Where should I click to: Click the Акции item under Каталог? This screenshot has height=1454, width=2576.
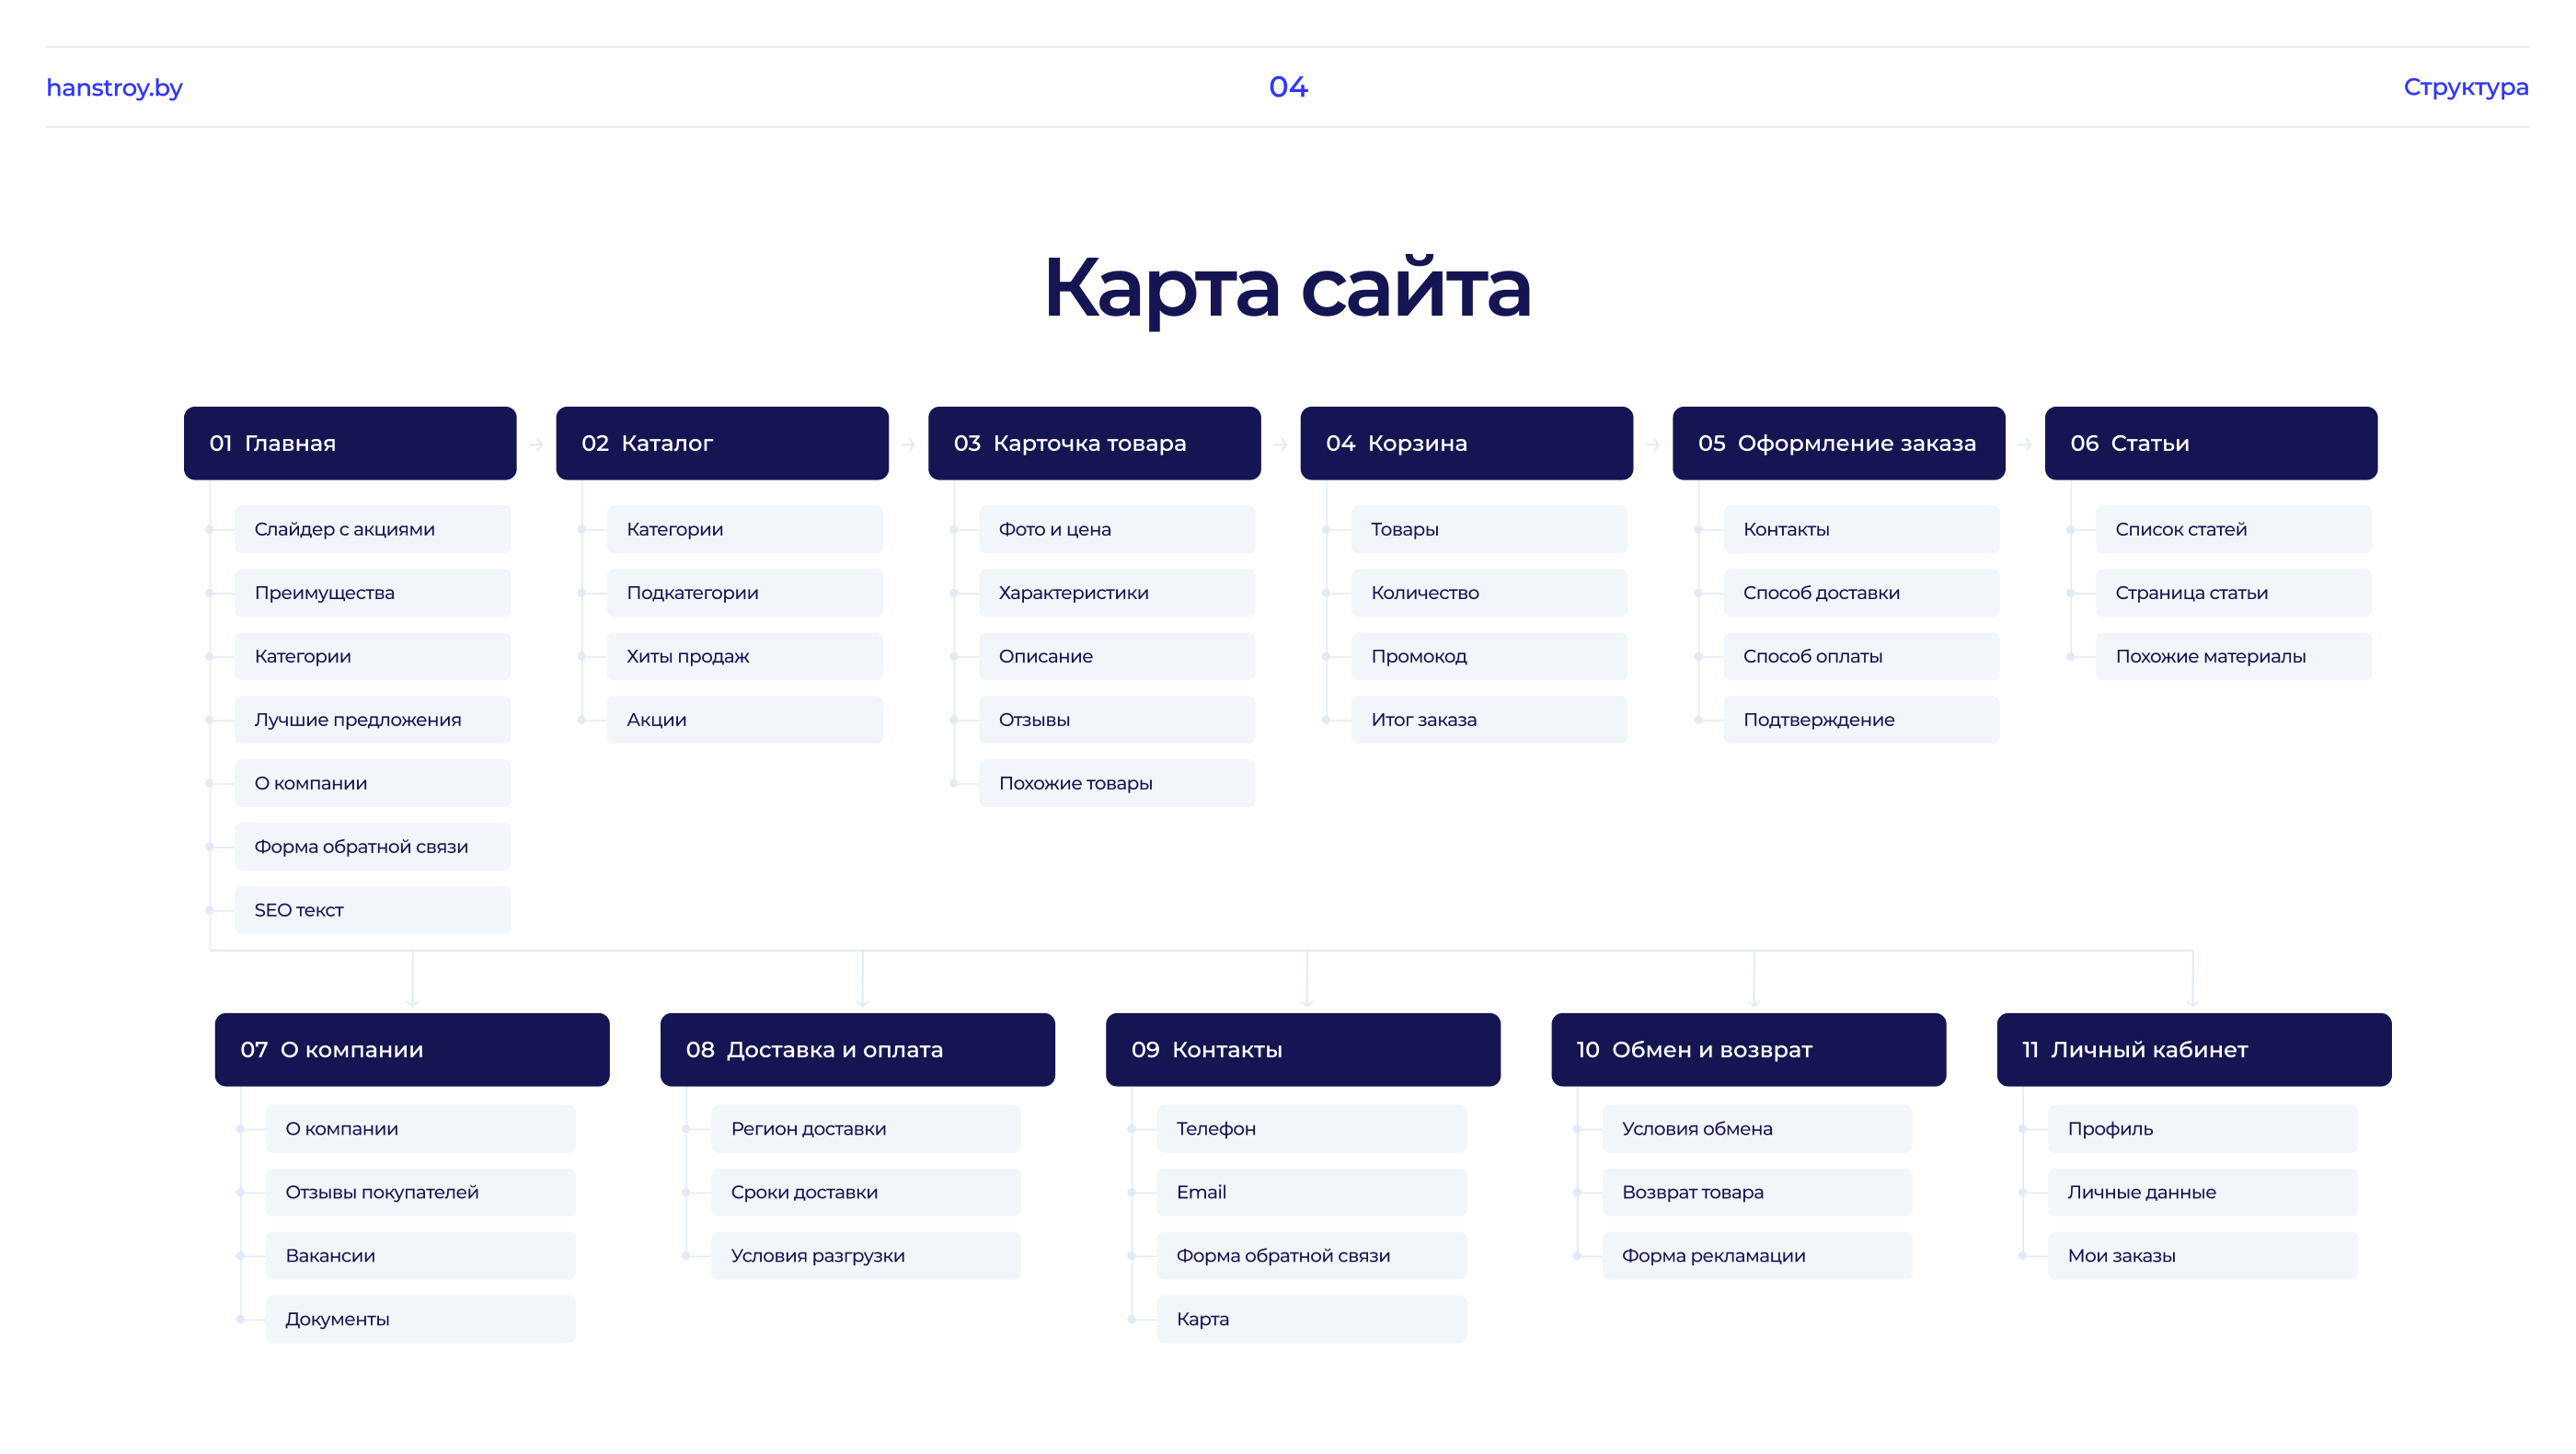coord(744,719)
